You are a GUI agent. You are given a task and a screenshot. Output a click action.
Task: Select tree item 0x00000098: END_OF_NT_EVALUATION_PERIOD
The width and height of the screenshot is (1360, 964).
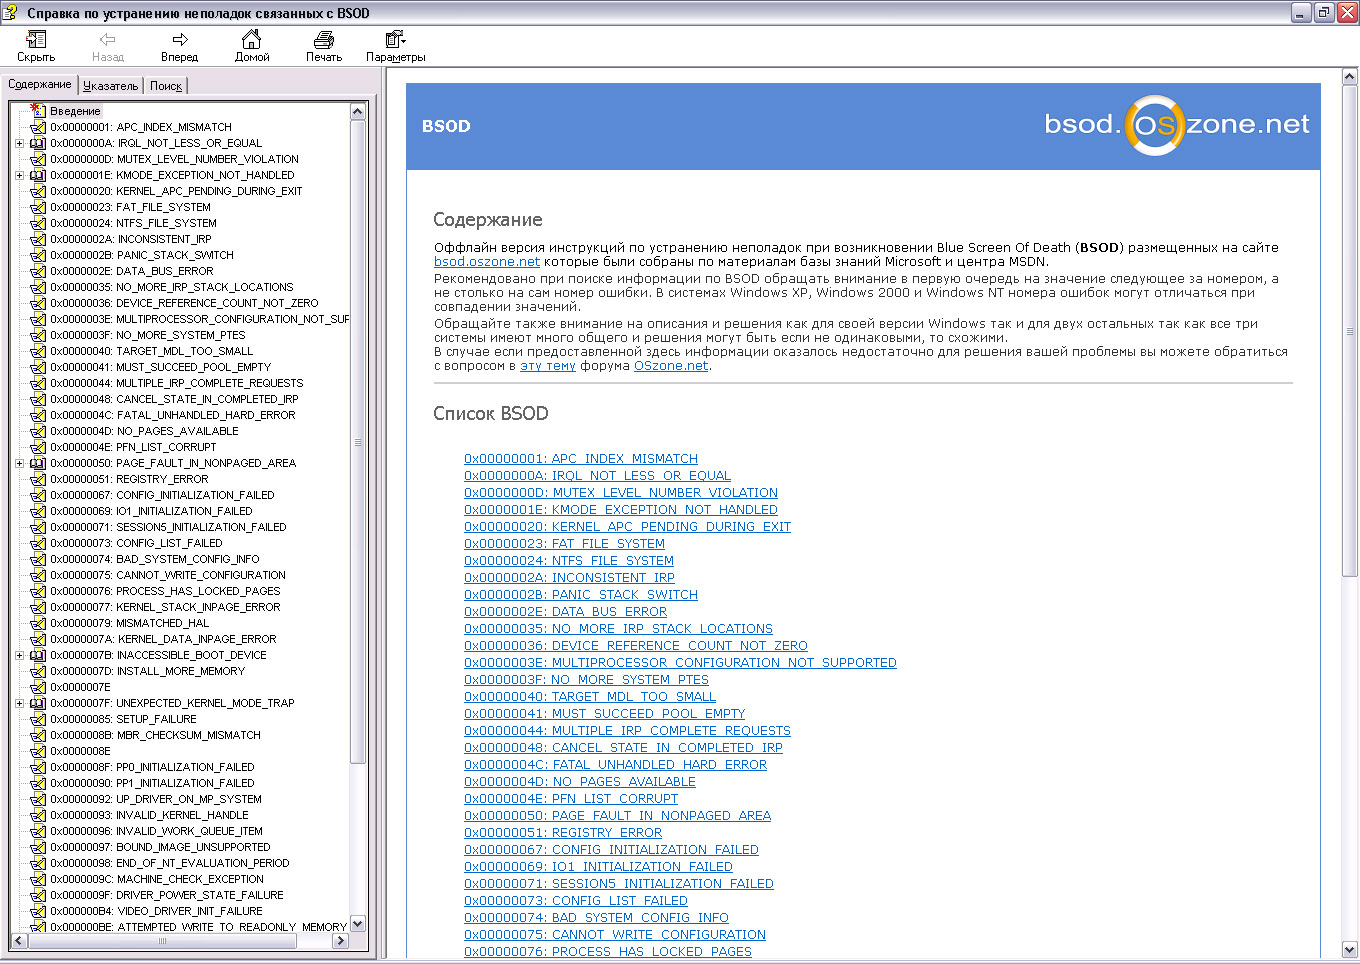[170, 863]
